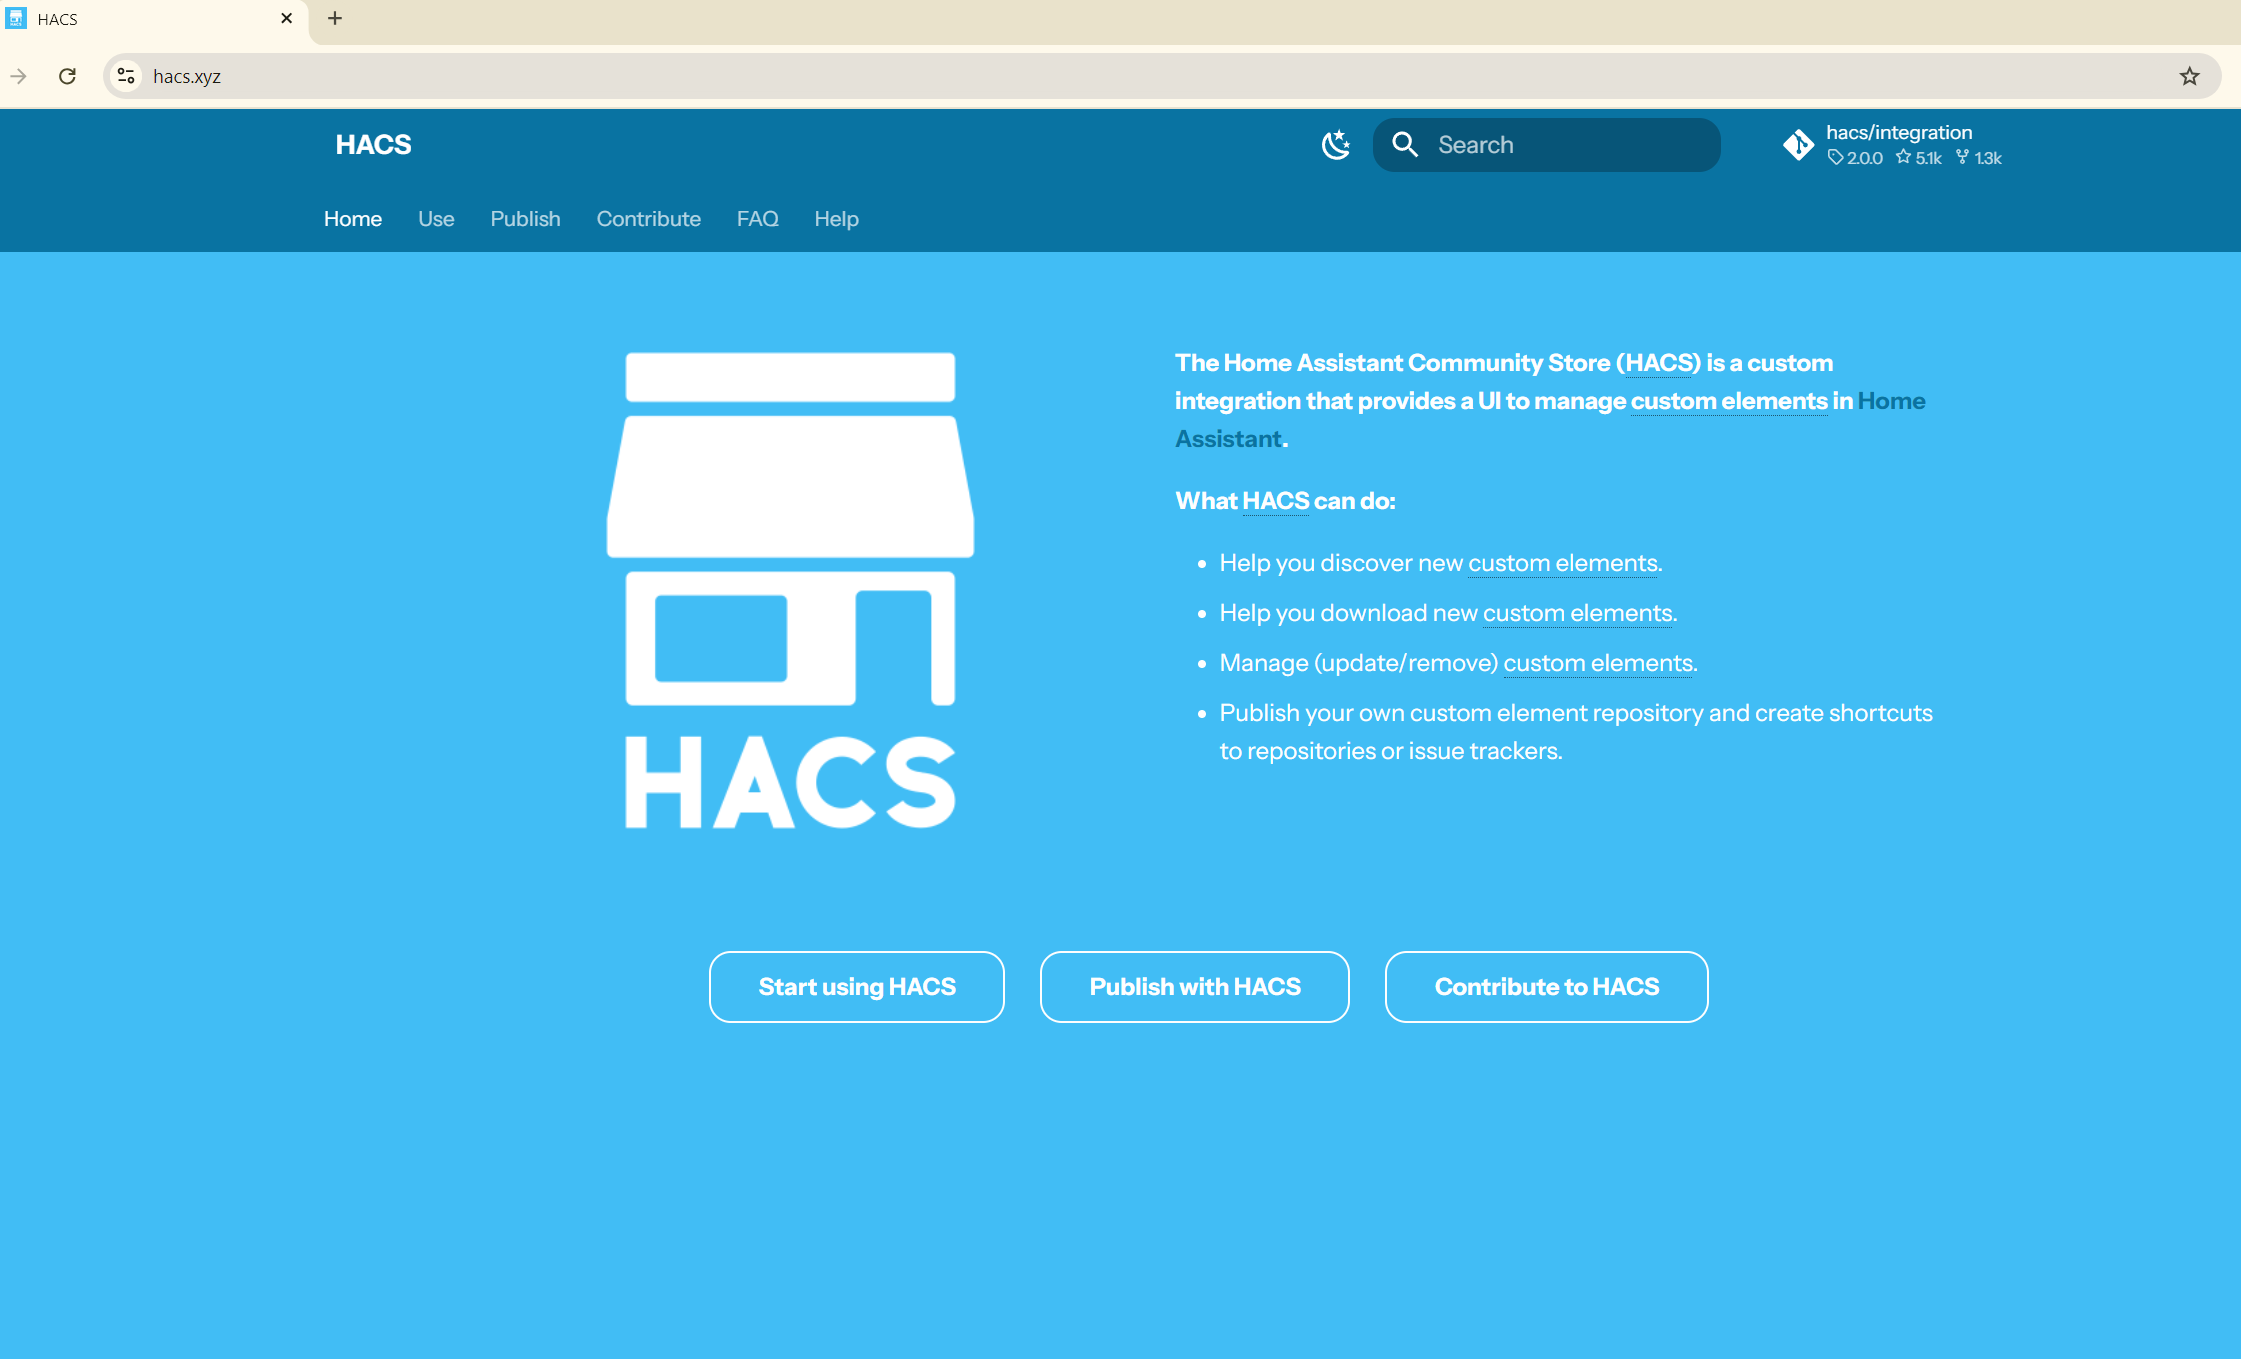This screenshot has width=2241, height=1359.
Task: Open the Help navigation tab
Action: point(836,219)
